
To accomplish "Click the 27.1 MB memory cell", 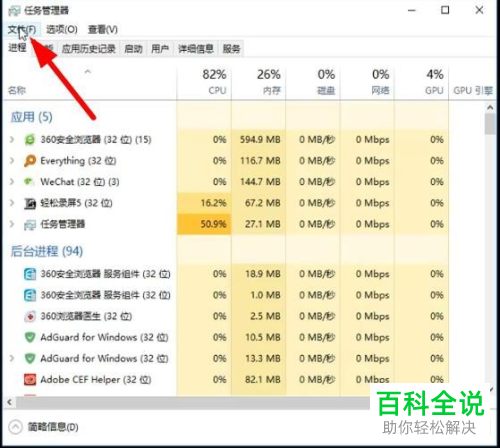I will tap(259, 224).
